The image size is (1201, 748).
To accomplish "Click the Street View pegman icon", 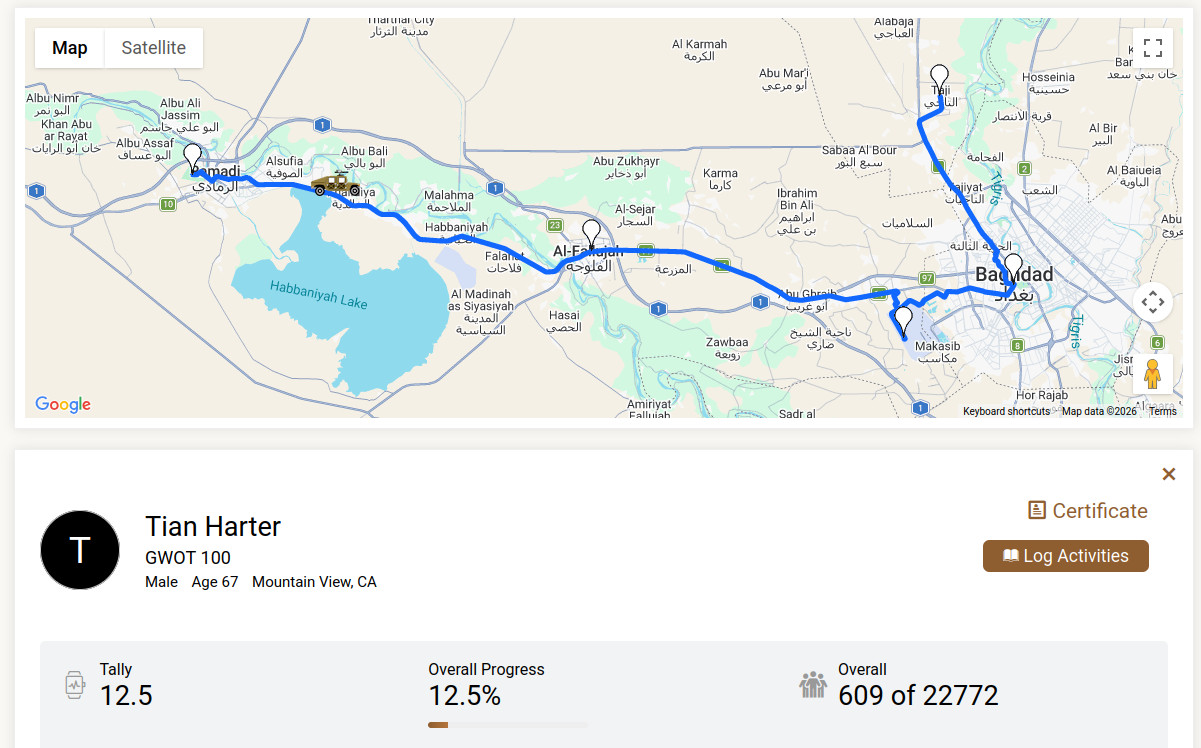I will (1152, 373).
